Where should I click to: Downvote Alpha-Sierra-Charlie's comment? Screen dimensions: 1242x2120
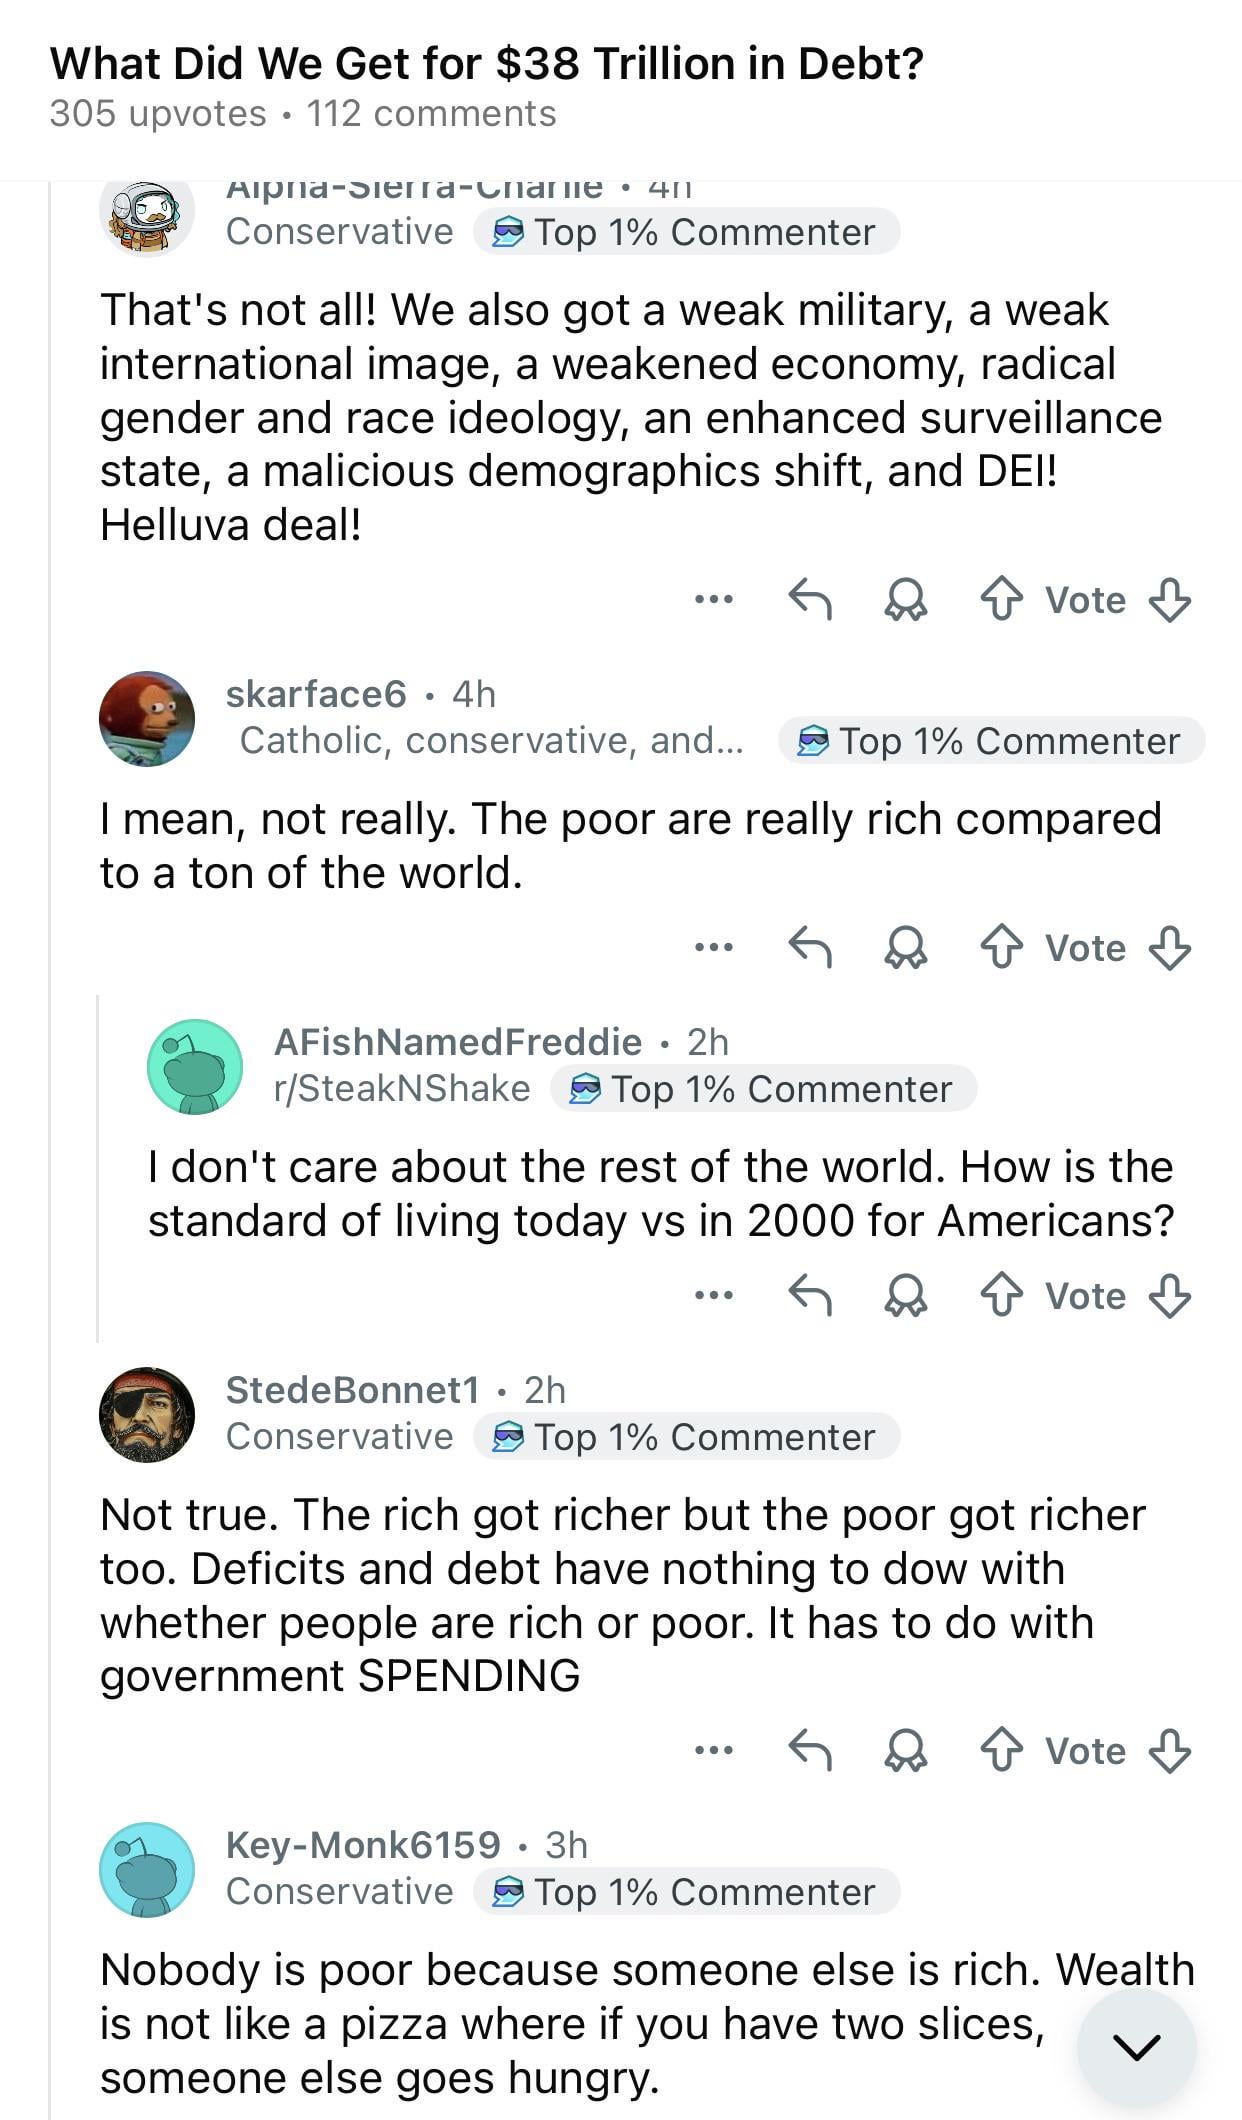click(x=1170, y=600)
